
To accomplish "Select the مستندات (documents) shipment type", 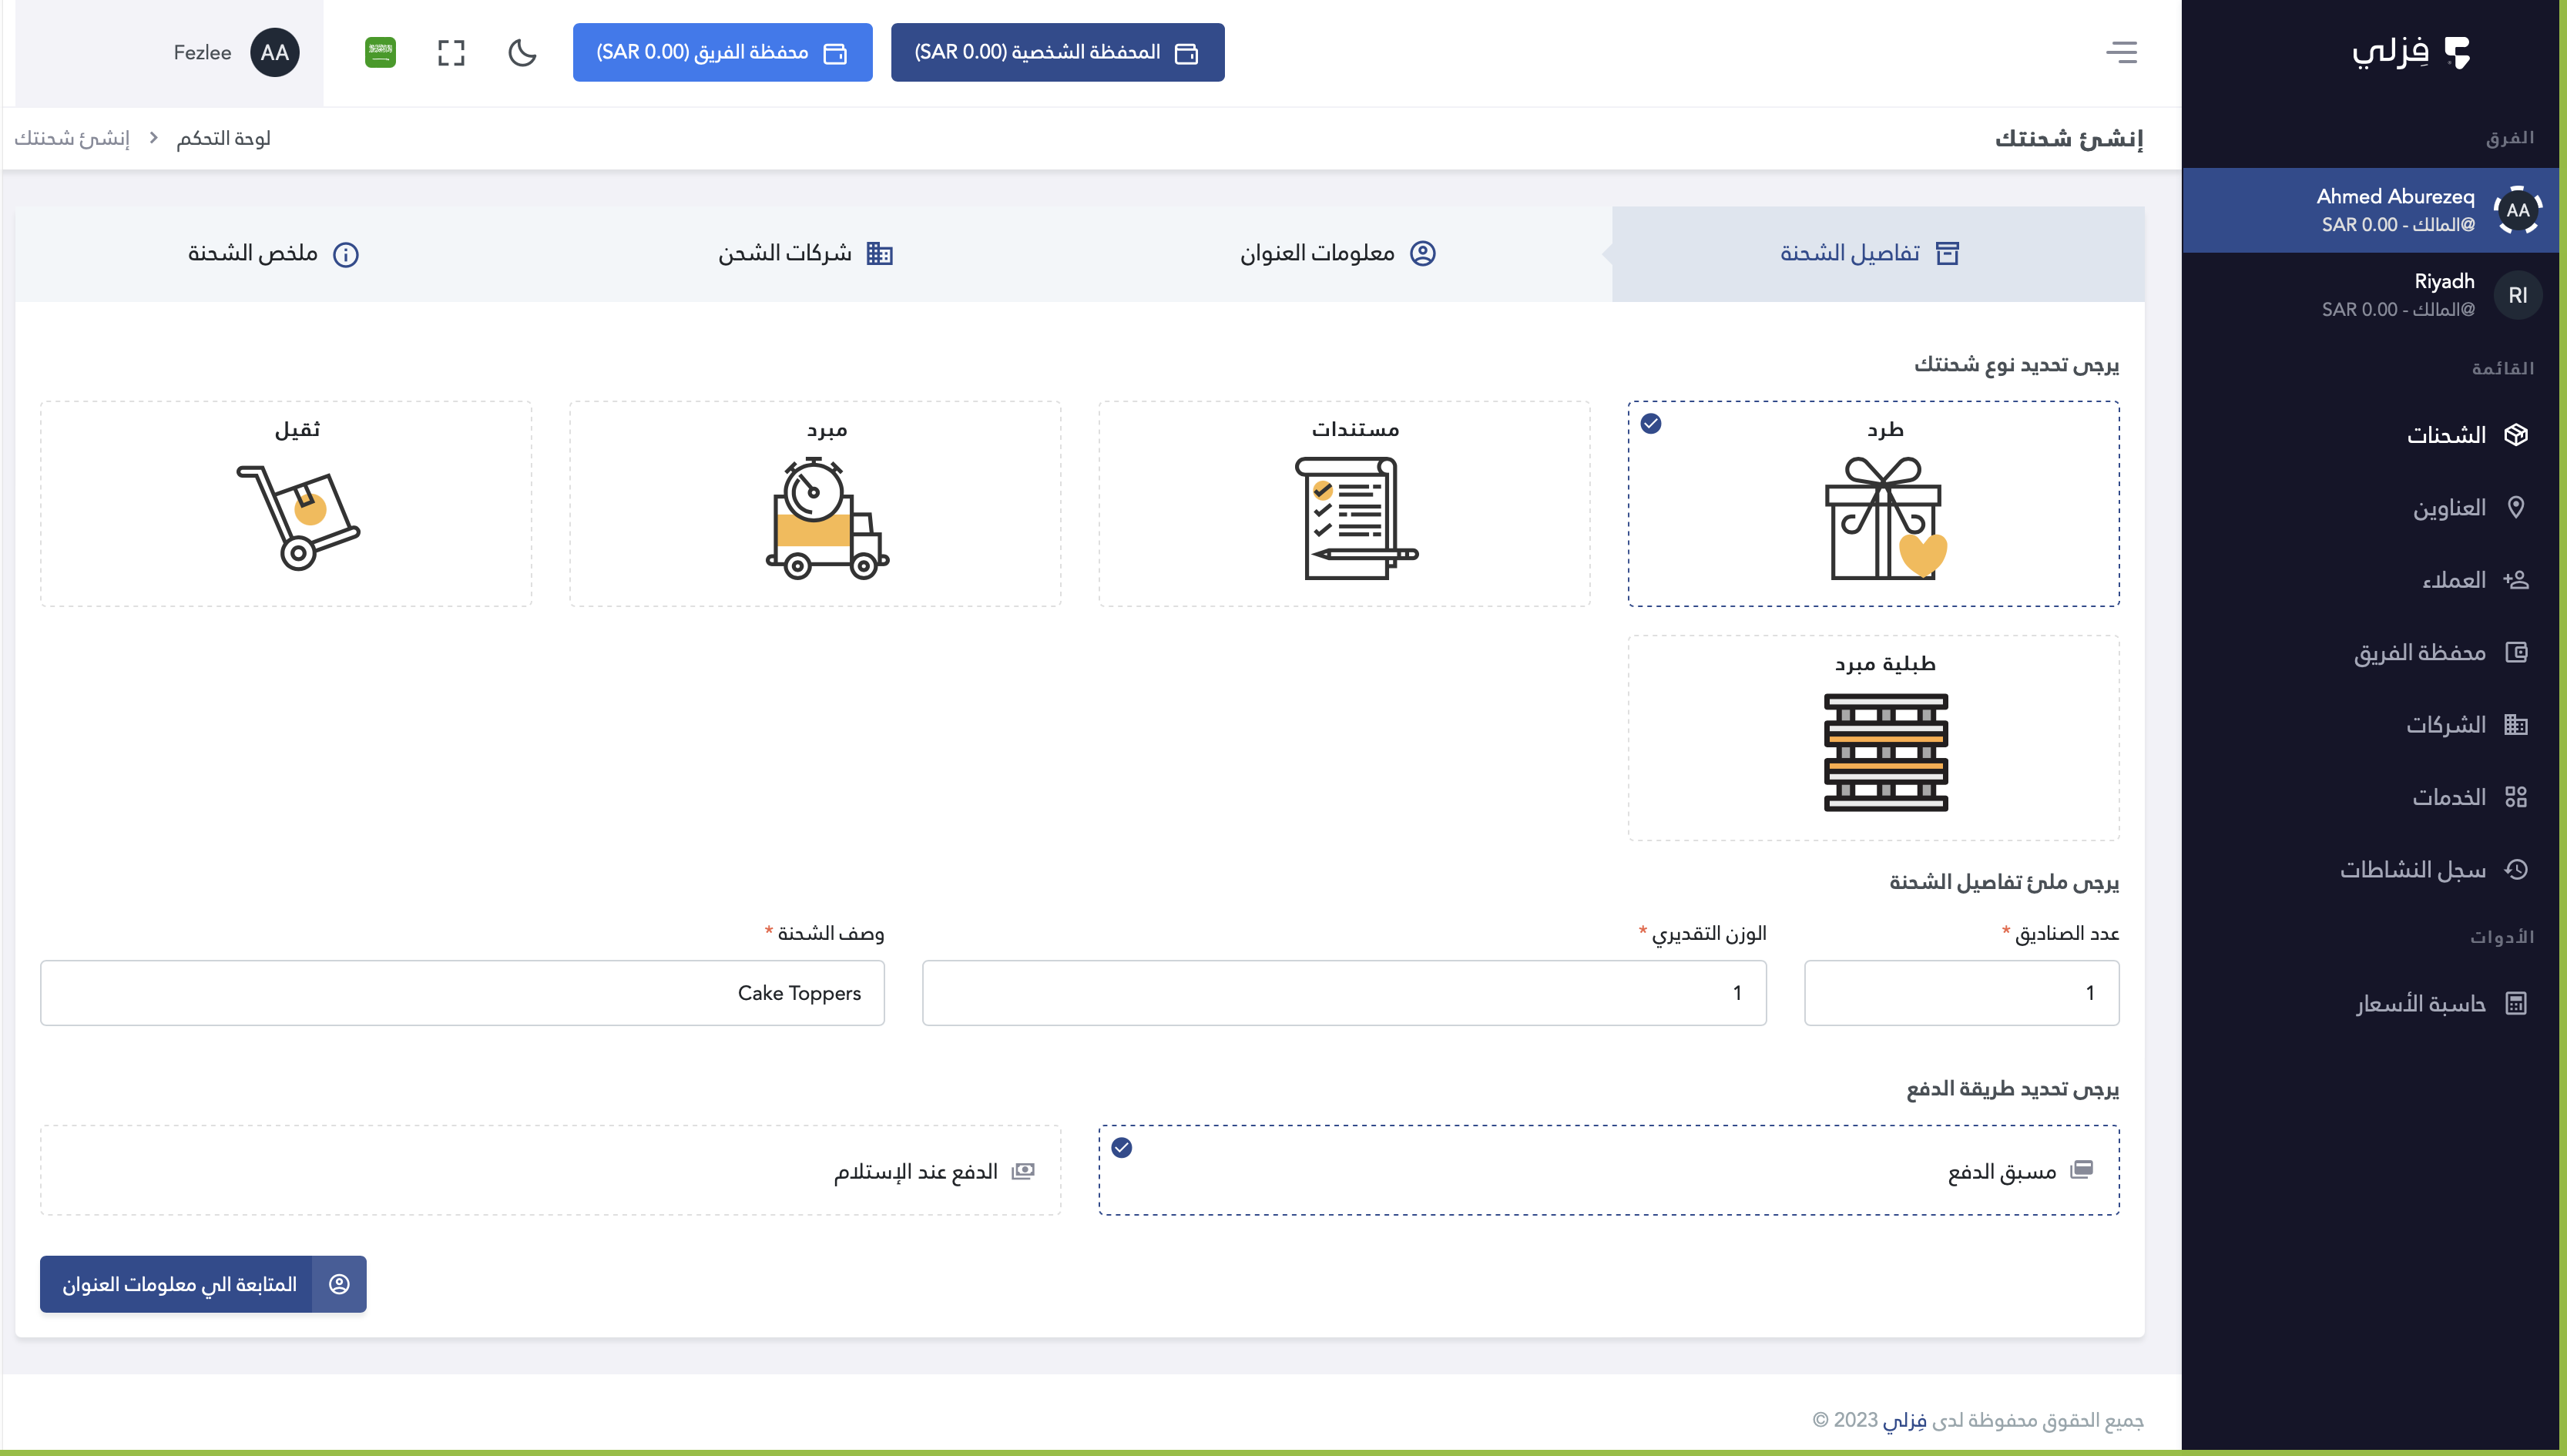I will pyautogui.click(x=1343, y=503).
